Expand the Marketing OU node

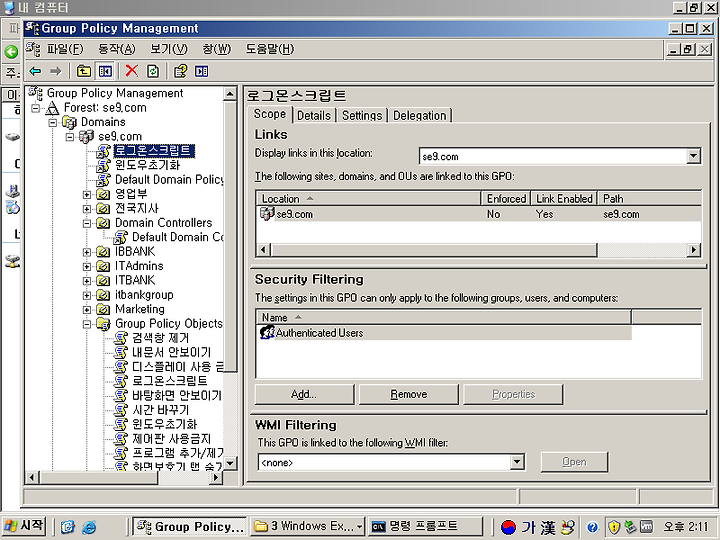click(x=86, y=310)
